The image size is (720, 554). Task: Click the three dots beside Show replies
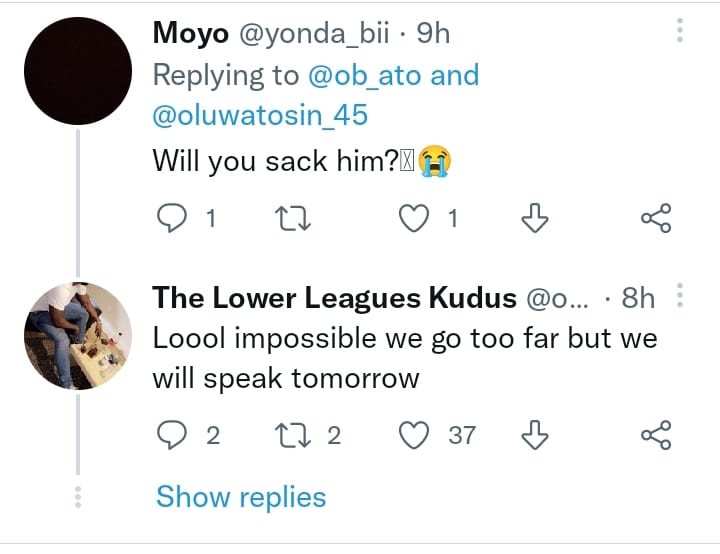(x=78, y=497)
